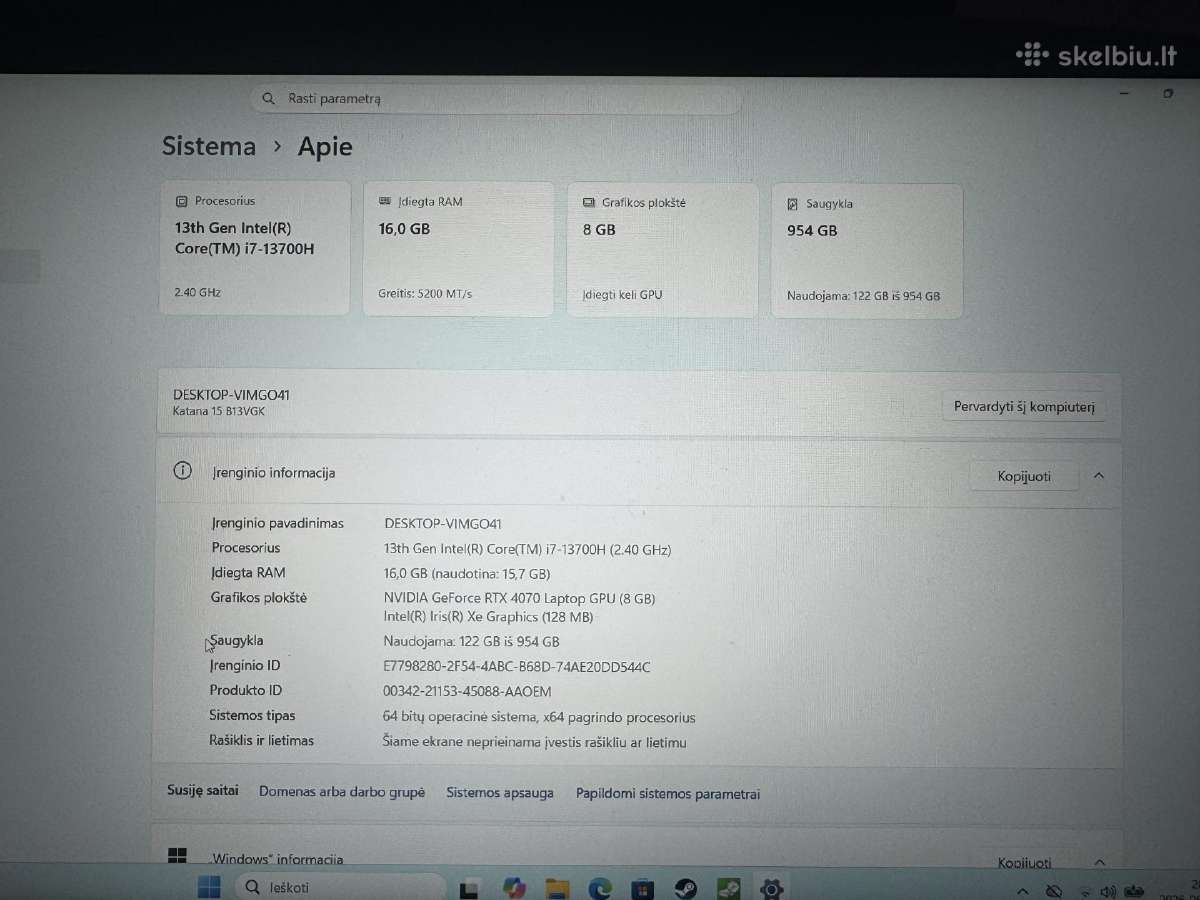1200x900 pixels.
Task: Click the Wi-Fi network tray icon
Action: pyautogui.click(x=1086, y=890)
